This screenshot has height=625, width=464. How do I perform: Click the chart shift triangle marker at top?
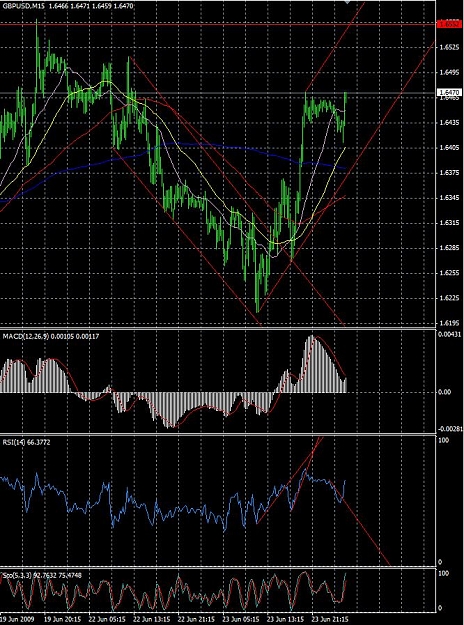[x=348, y=2]
